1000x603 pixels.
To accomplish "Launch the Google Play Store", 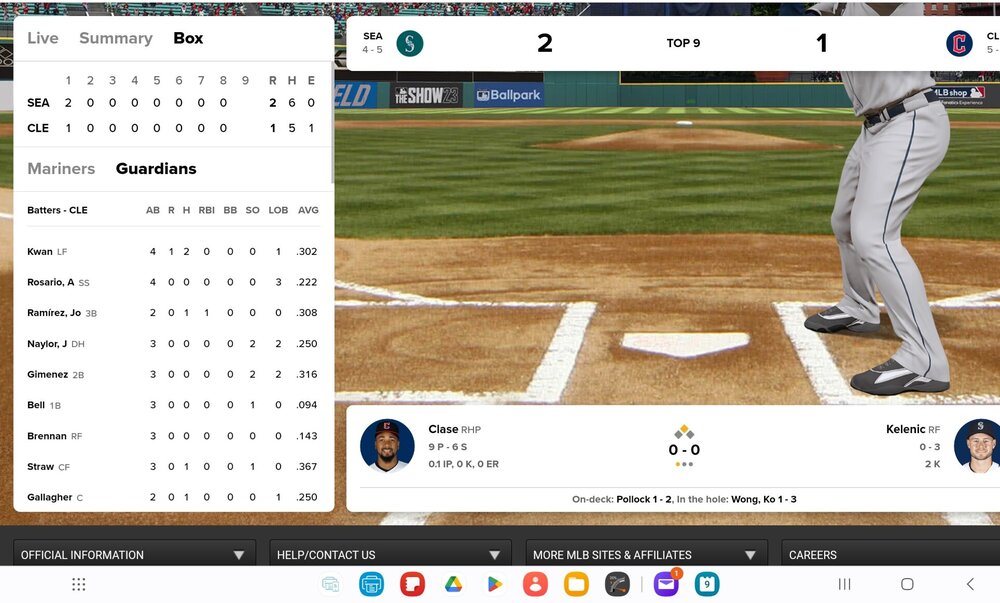I will [494, 584].
